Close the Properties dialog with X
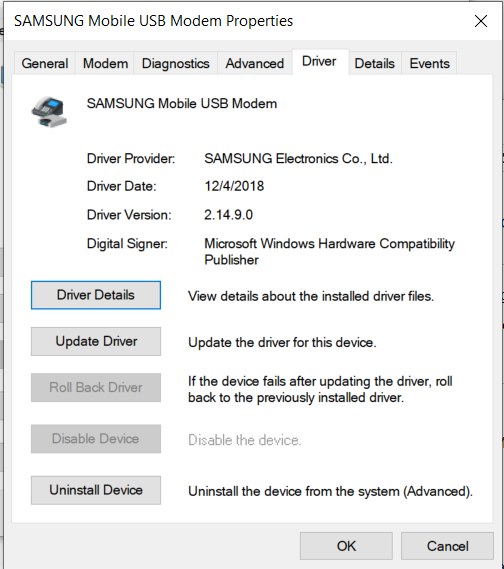The height and width of the screenshot is (569, 504). [481, 21]
